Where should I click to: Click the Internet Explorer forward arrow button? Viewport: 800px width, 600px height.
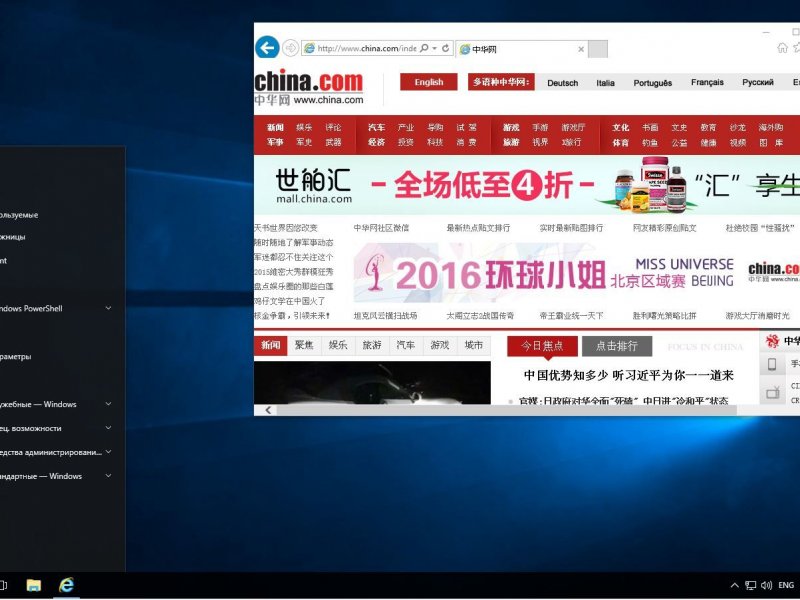coord(290,48)
